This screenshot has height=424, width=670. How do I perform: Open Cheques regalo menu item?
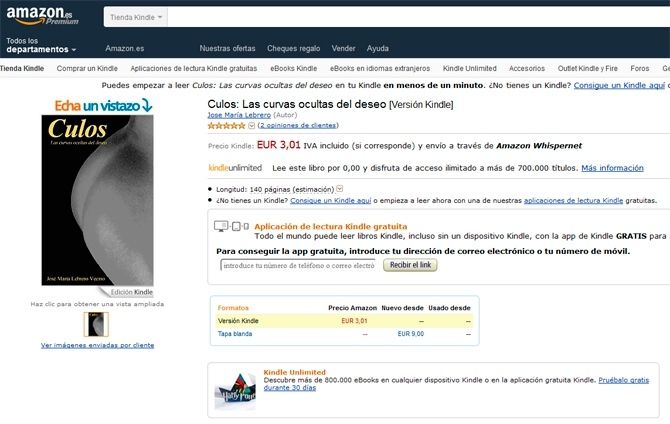[x=294, y=48]
